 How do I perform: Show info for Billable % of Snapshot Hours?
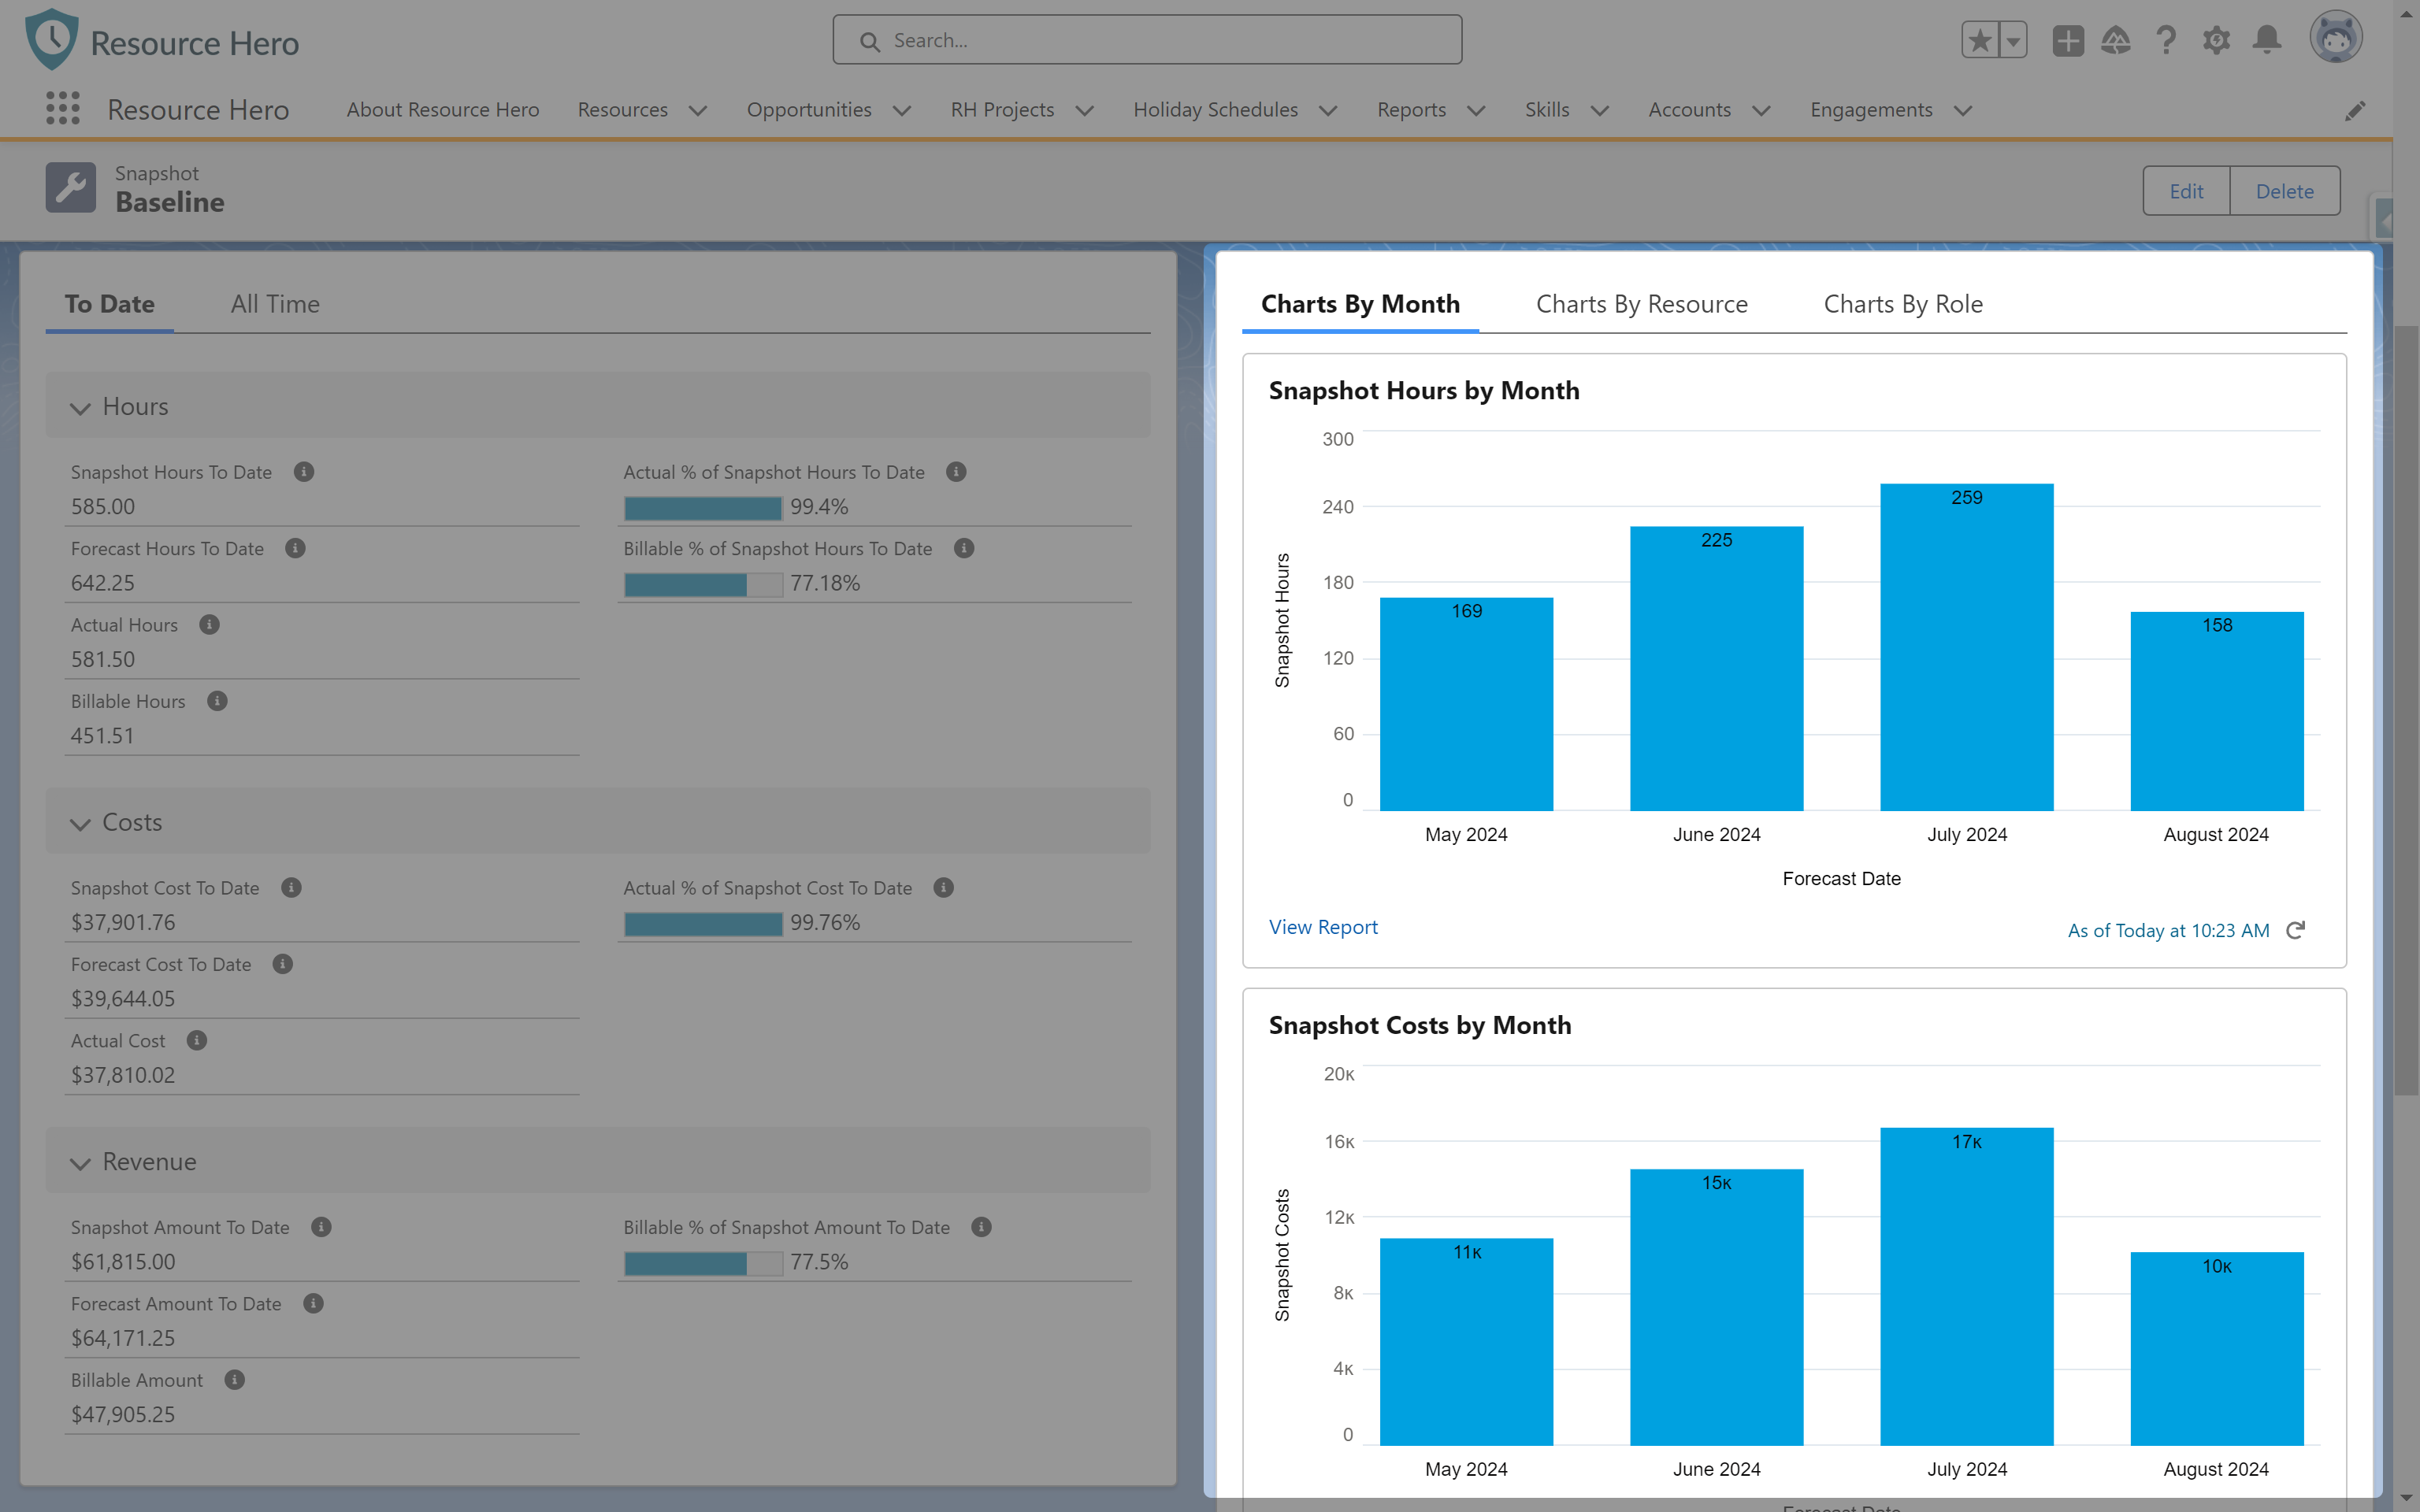click(x=964, y=548)
